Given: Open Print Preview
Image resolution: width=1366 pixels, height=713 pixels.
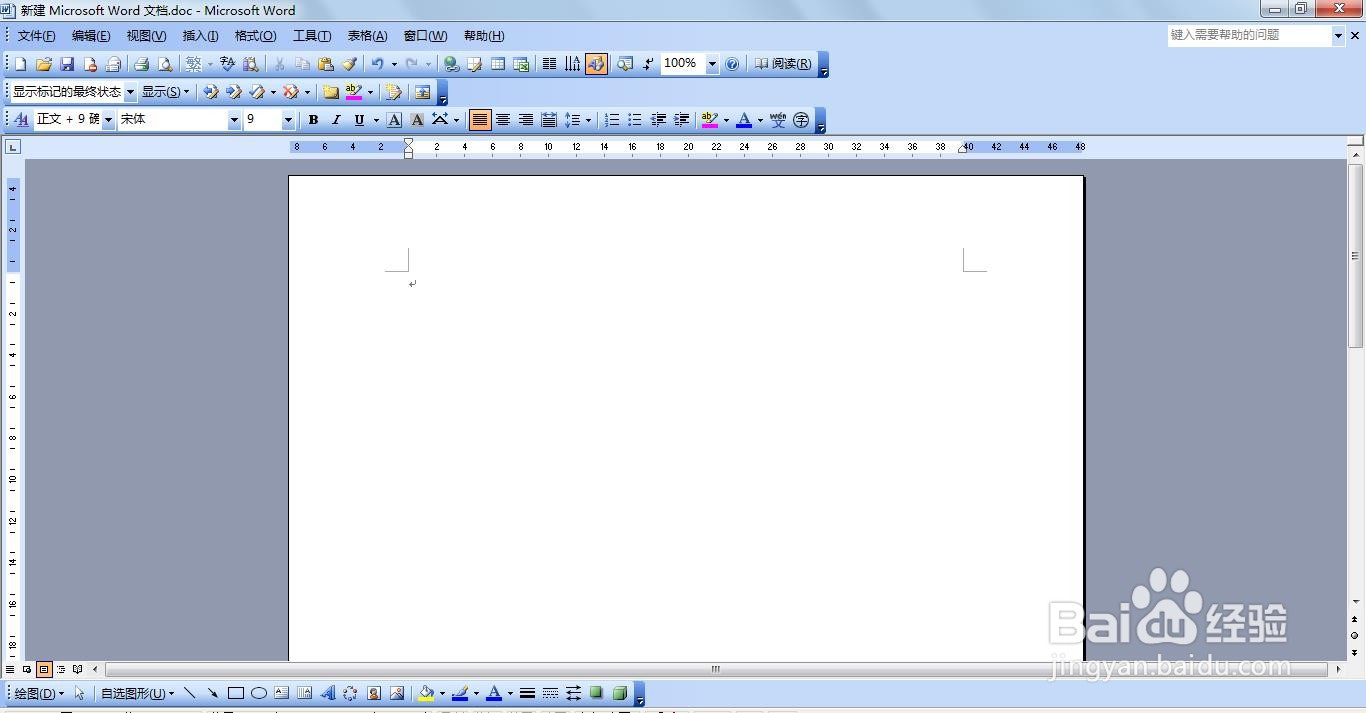Looking at the screenshot, I should [x=165, y=64].
